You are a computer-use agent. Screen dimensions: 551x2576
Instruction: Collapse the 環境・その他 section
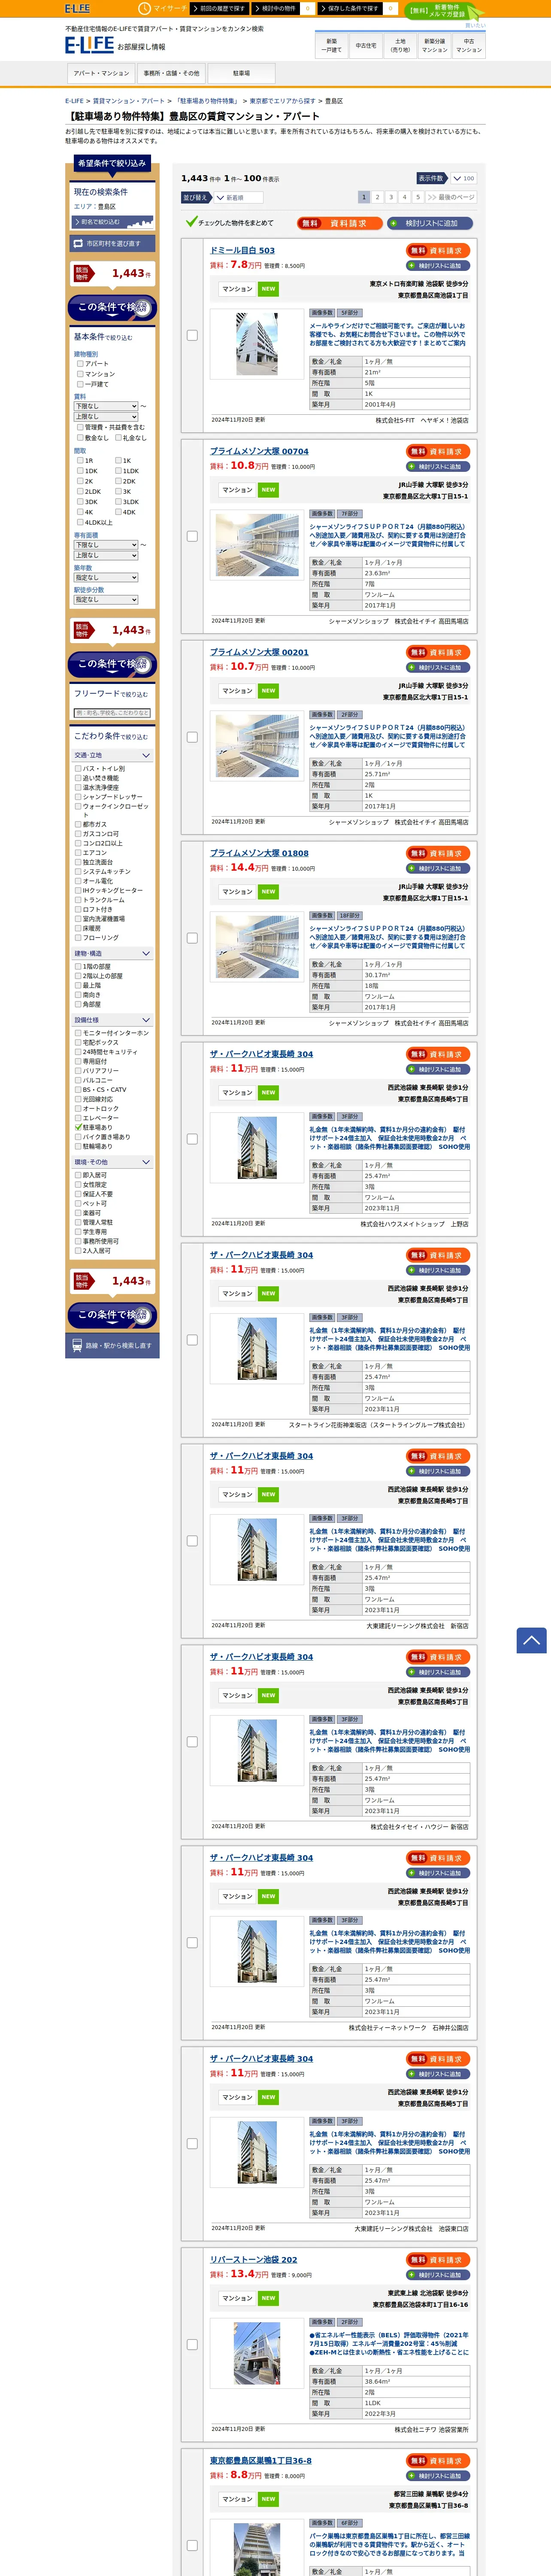[112, 1162]
